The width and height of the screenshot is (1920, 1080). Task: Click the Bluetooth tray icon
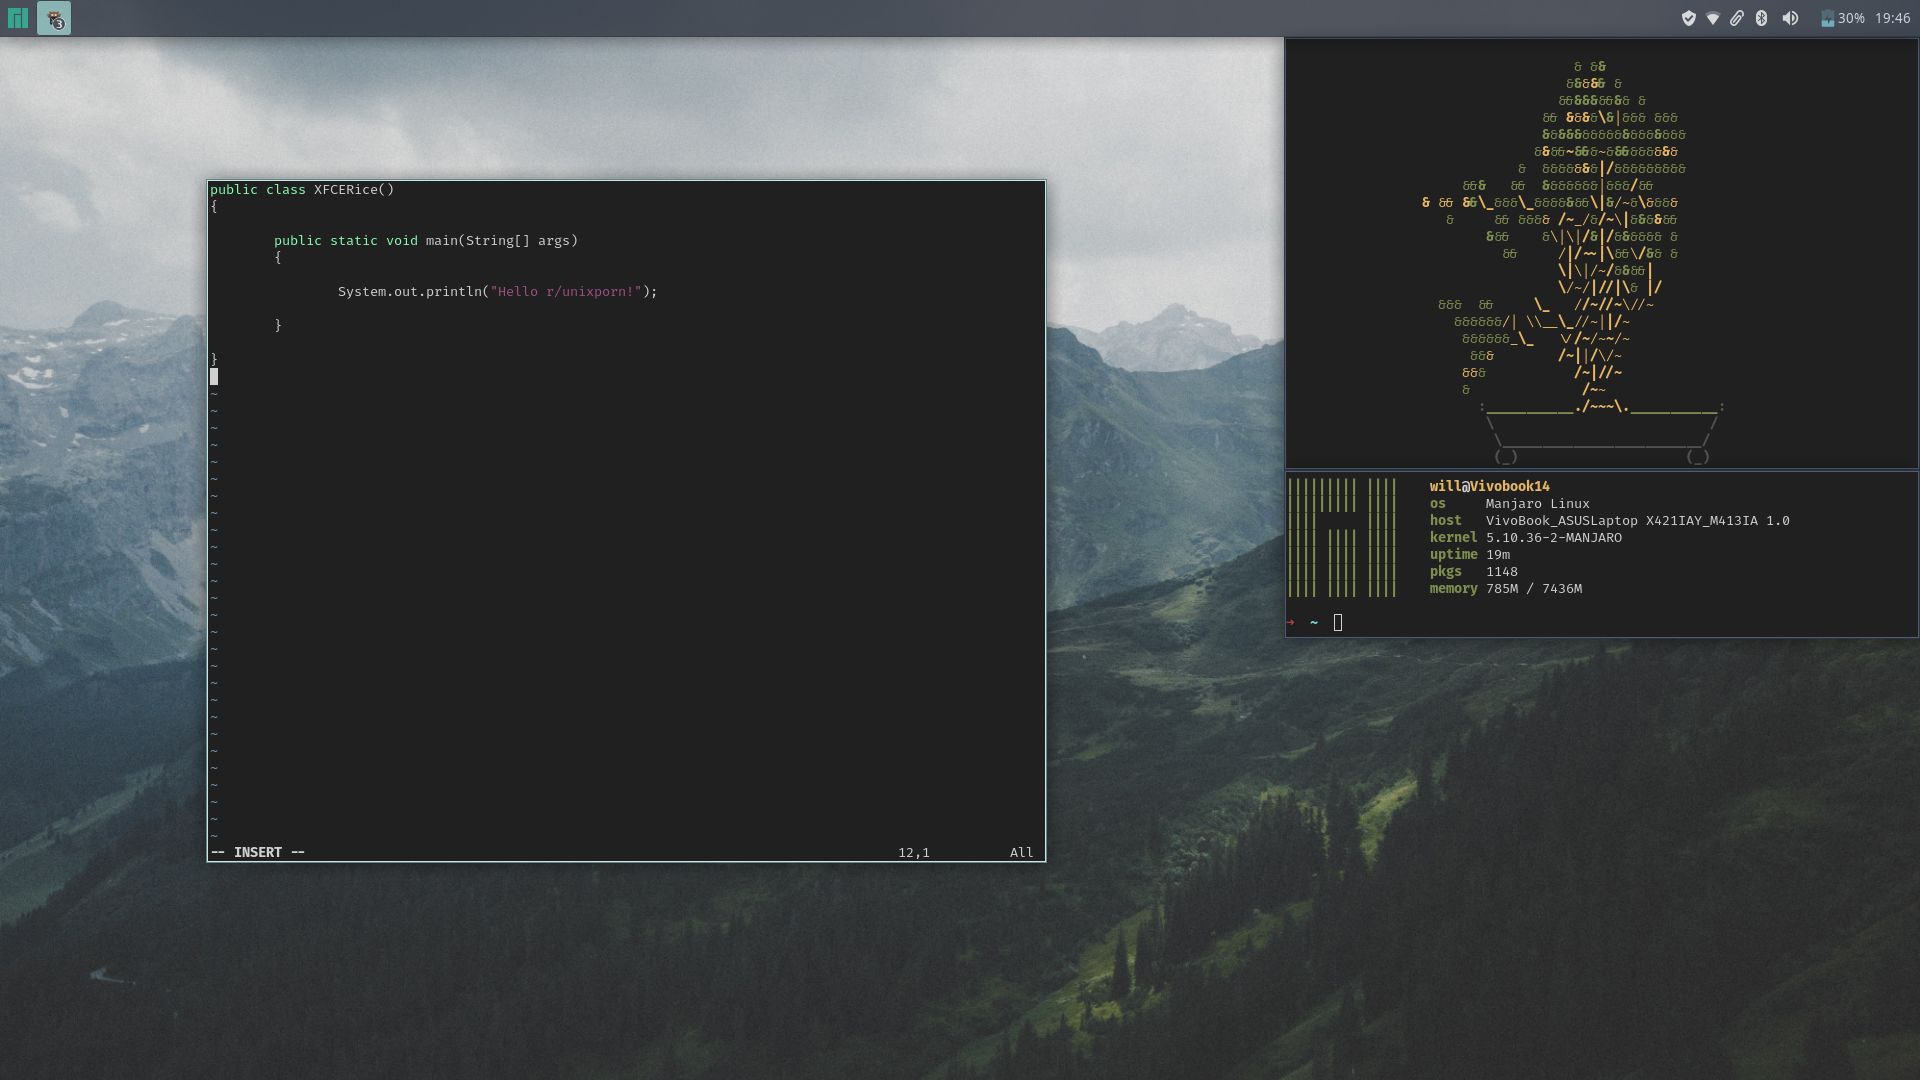[x=1760, y=16]
